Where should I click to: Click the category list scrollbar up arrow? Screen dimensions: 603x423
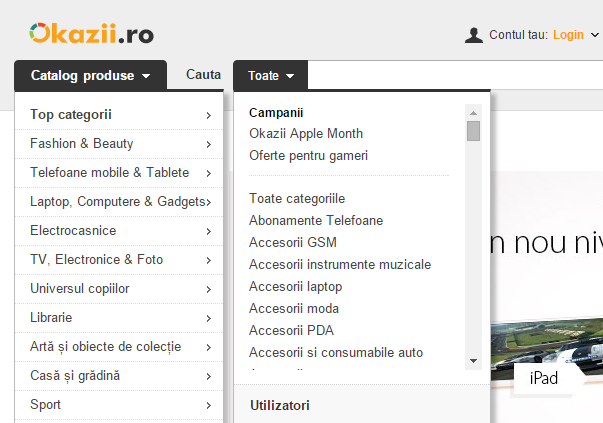(473, 113)
